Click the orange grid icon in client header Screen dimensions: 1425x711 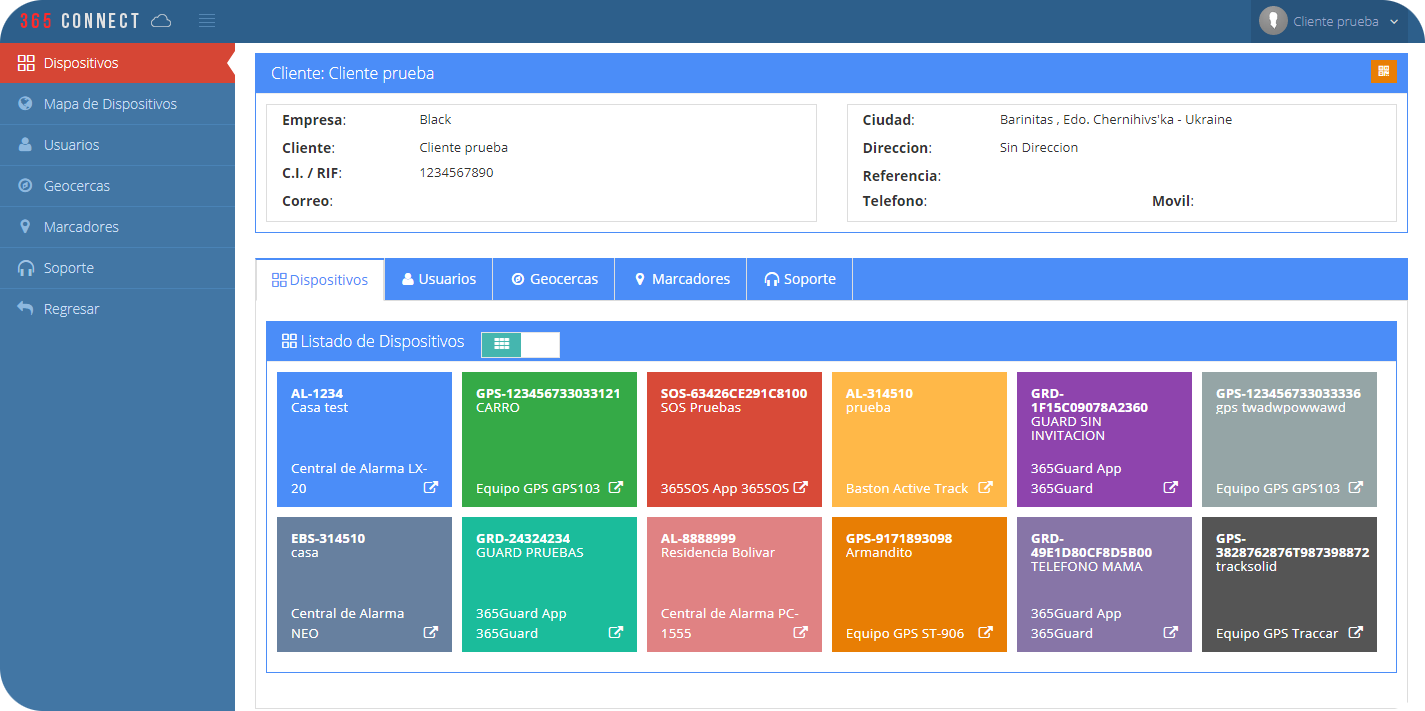pos(1384,71)
